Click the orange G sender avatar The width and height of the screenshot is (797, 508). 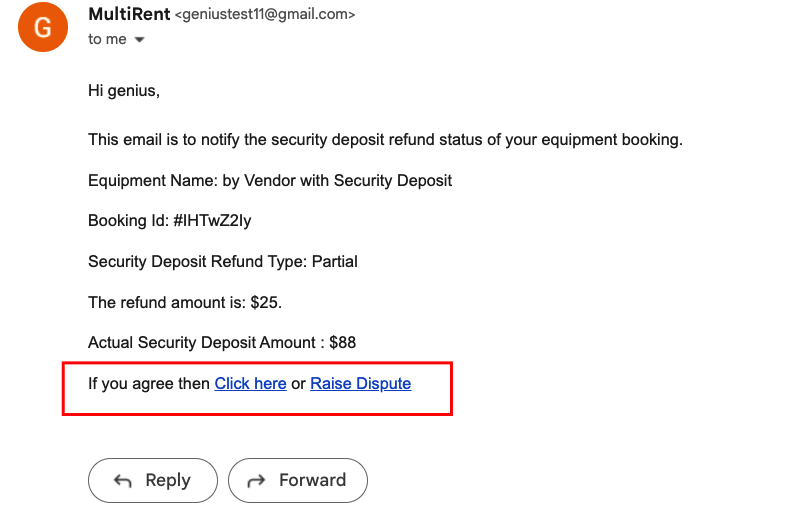click(x=43, y=27)
